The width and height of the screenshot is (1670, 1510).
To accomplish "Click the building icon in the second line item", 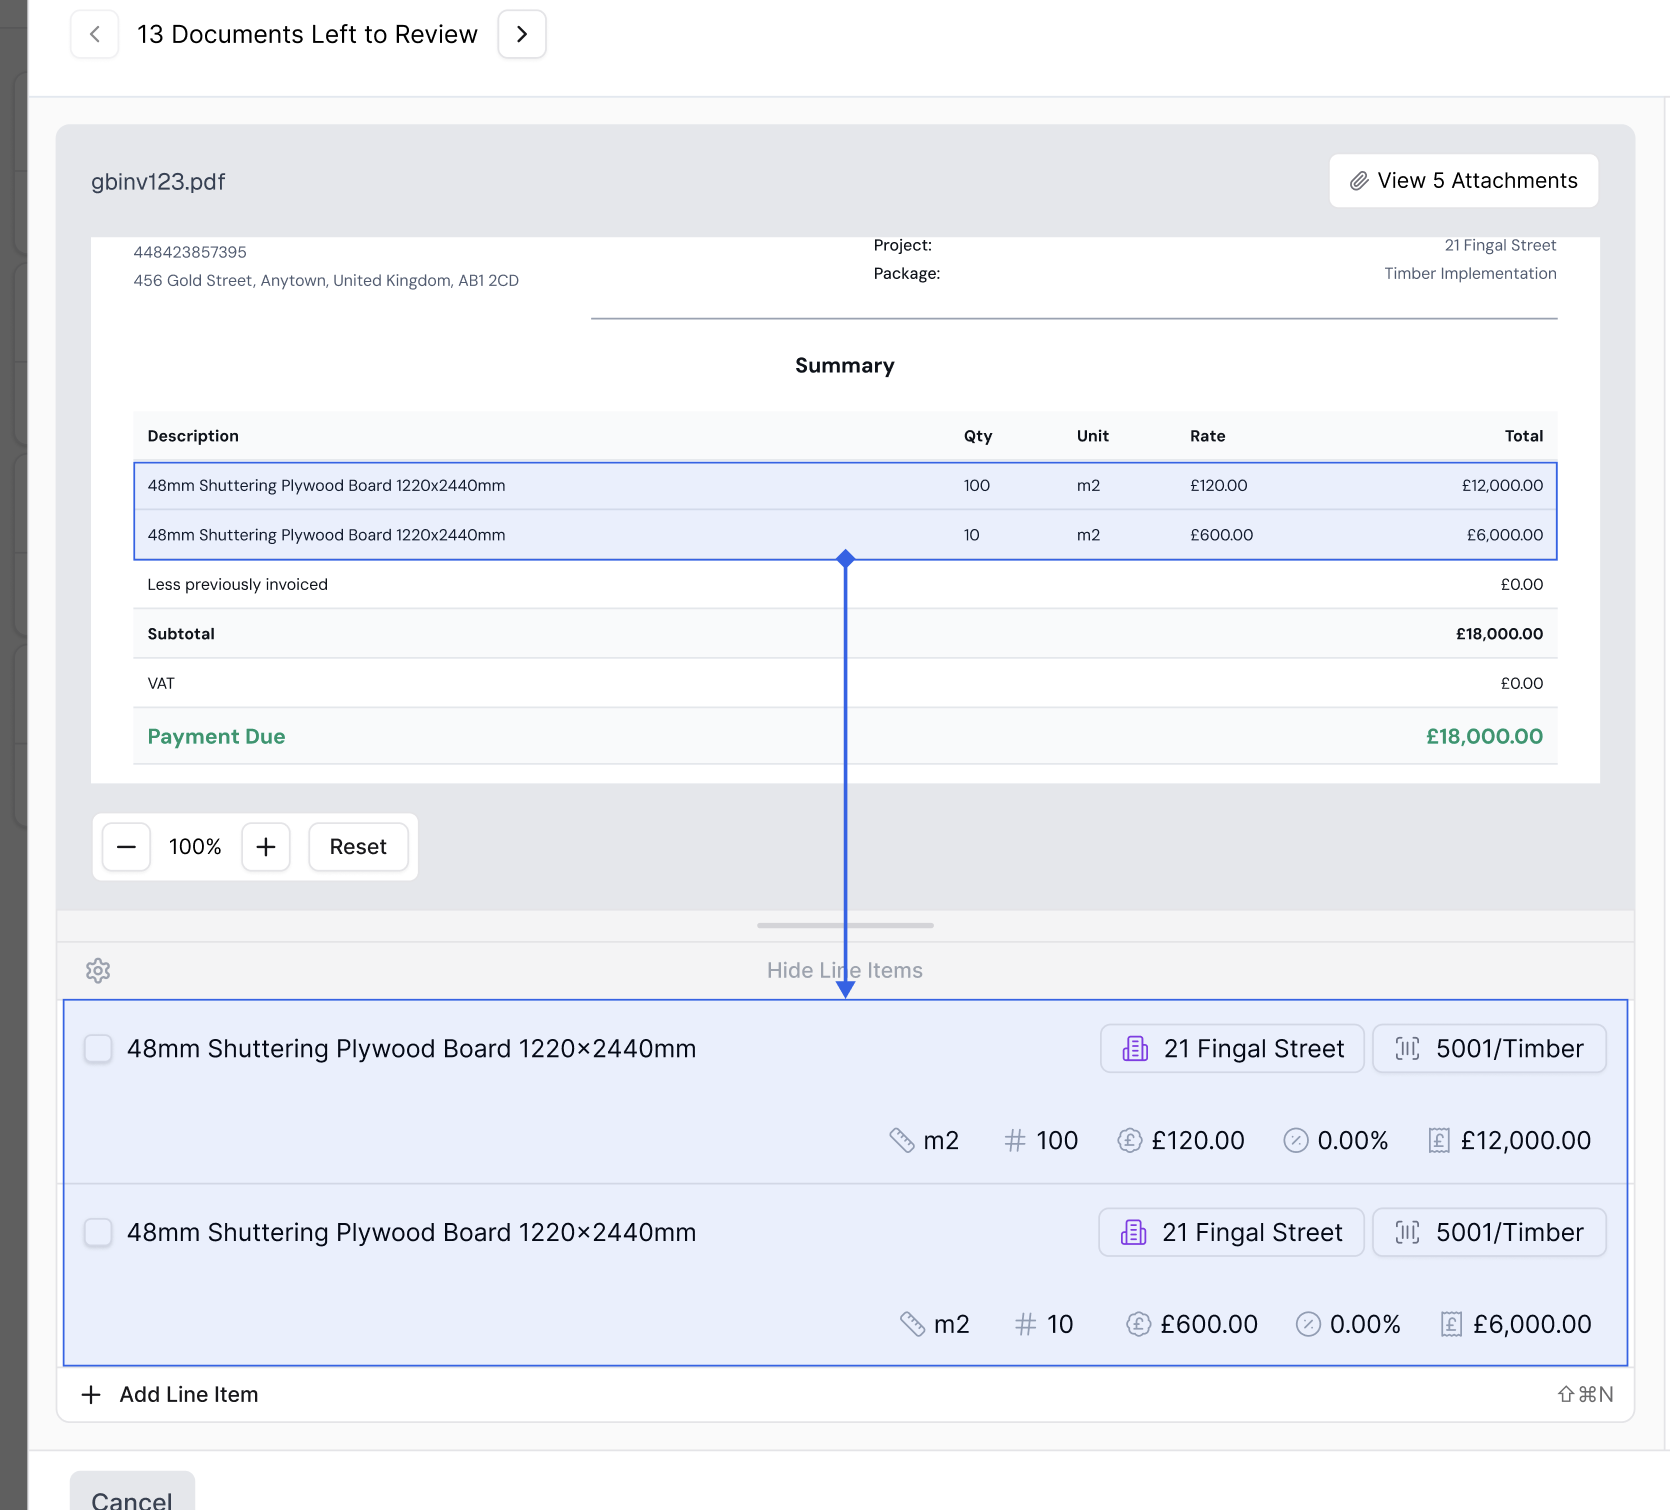I will [1134, 1233].
